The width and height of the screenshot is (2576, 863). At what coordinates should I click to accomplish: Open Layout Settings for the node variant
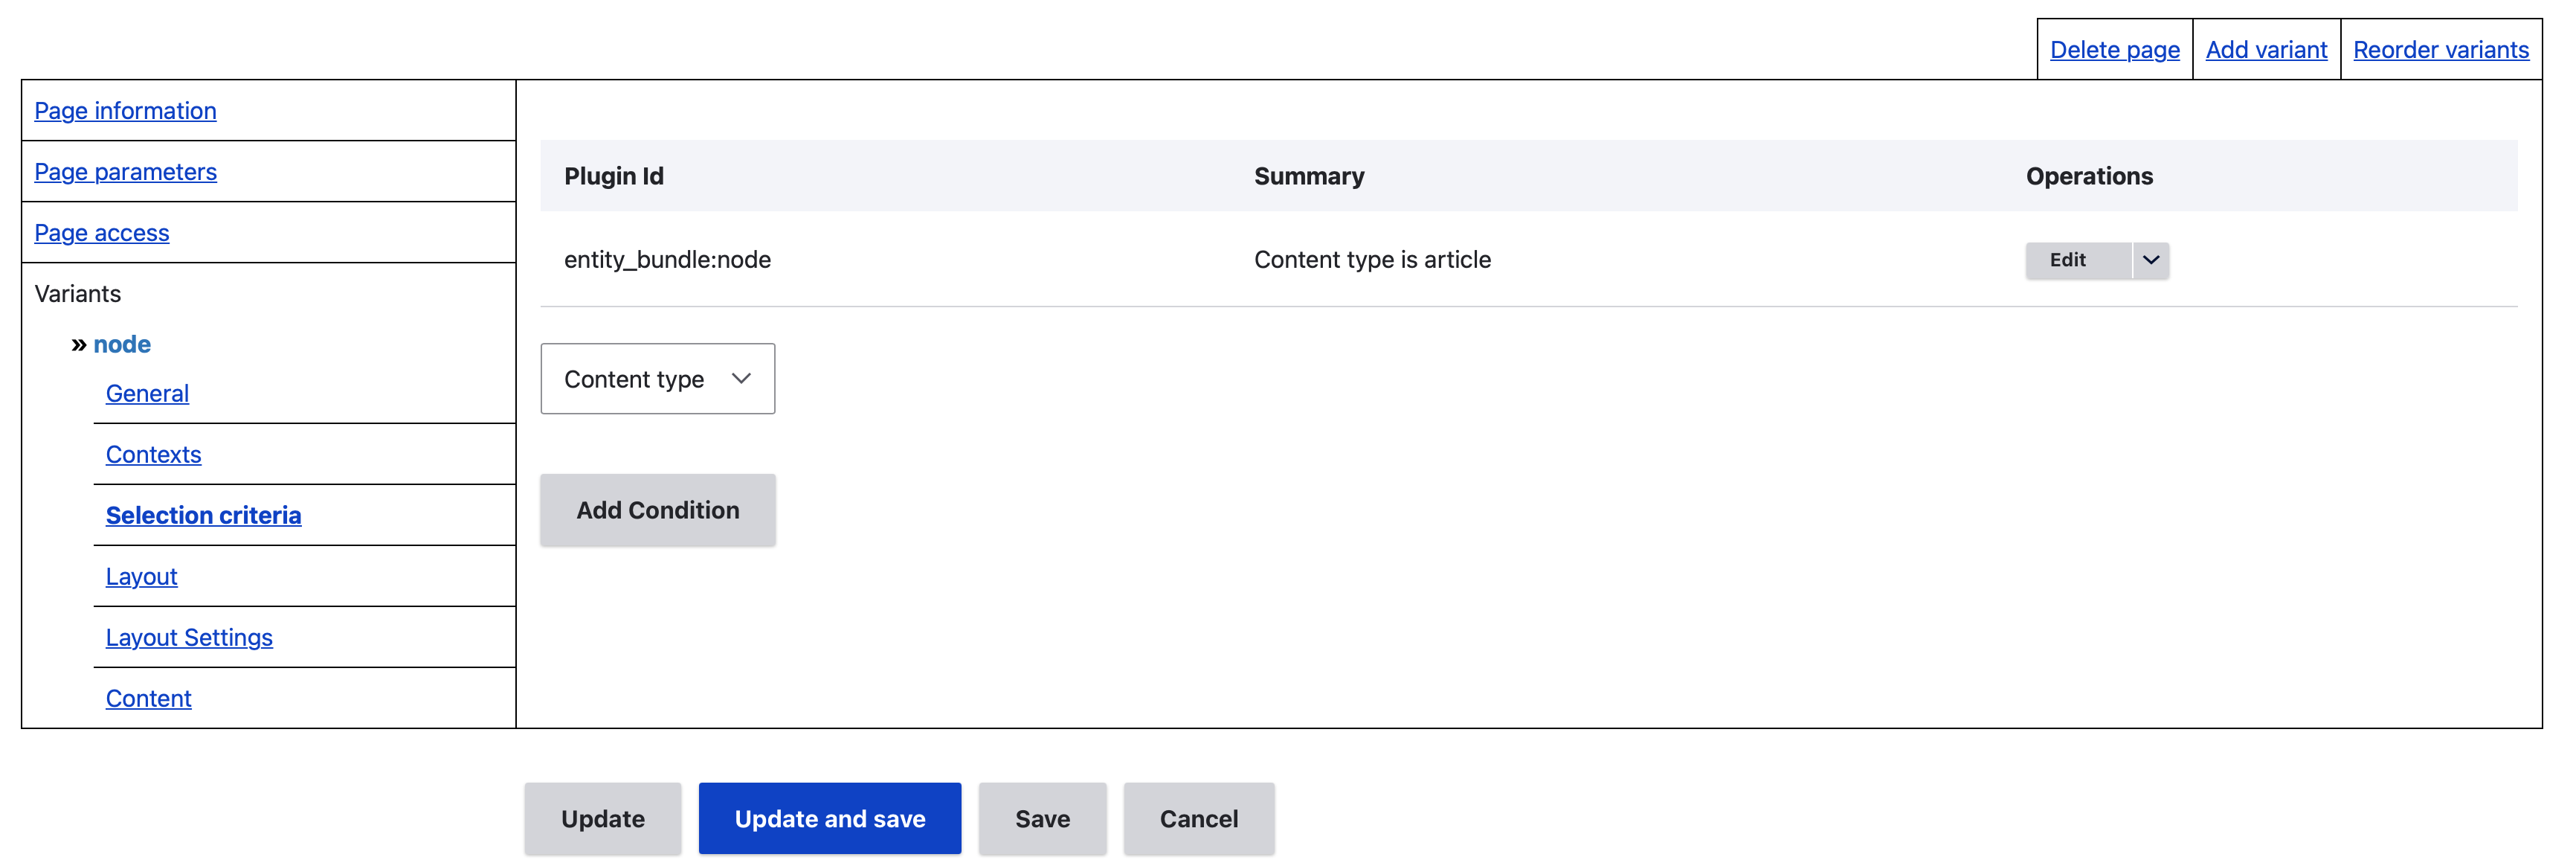190,637
